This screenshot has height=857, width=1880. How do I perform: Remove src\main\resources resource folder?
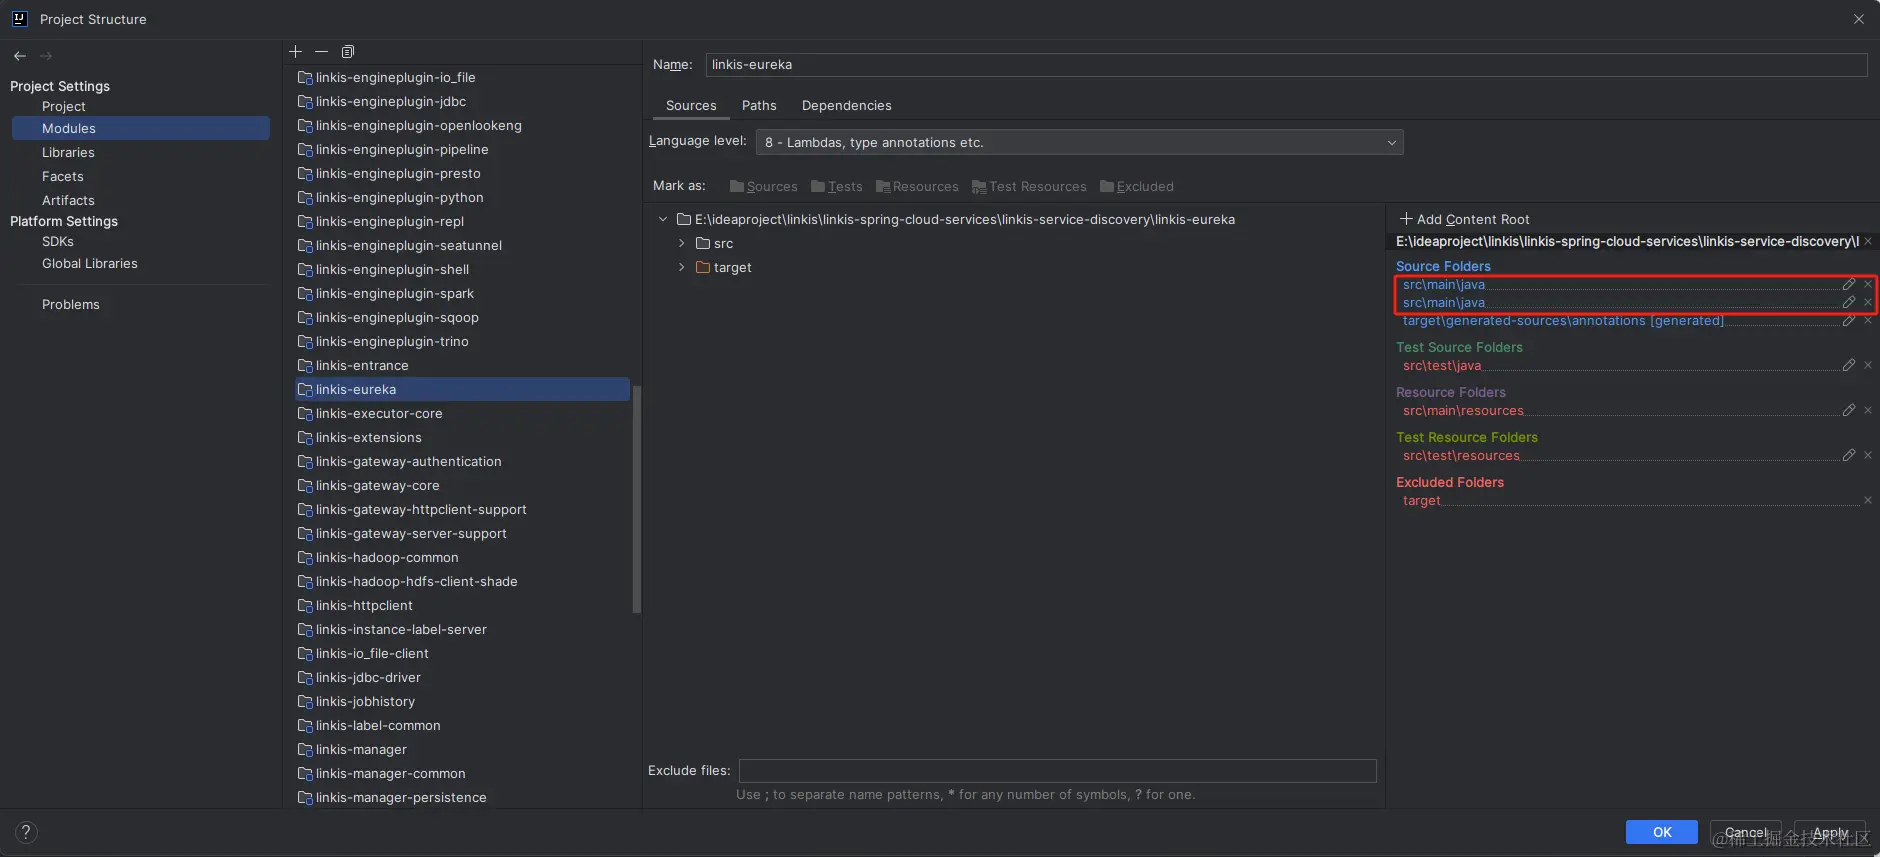(x=1868, y=410)
